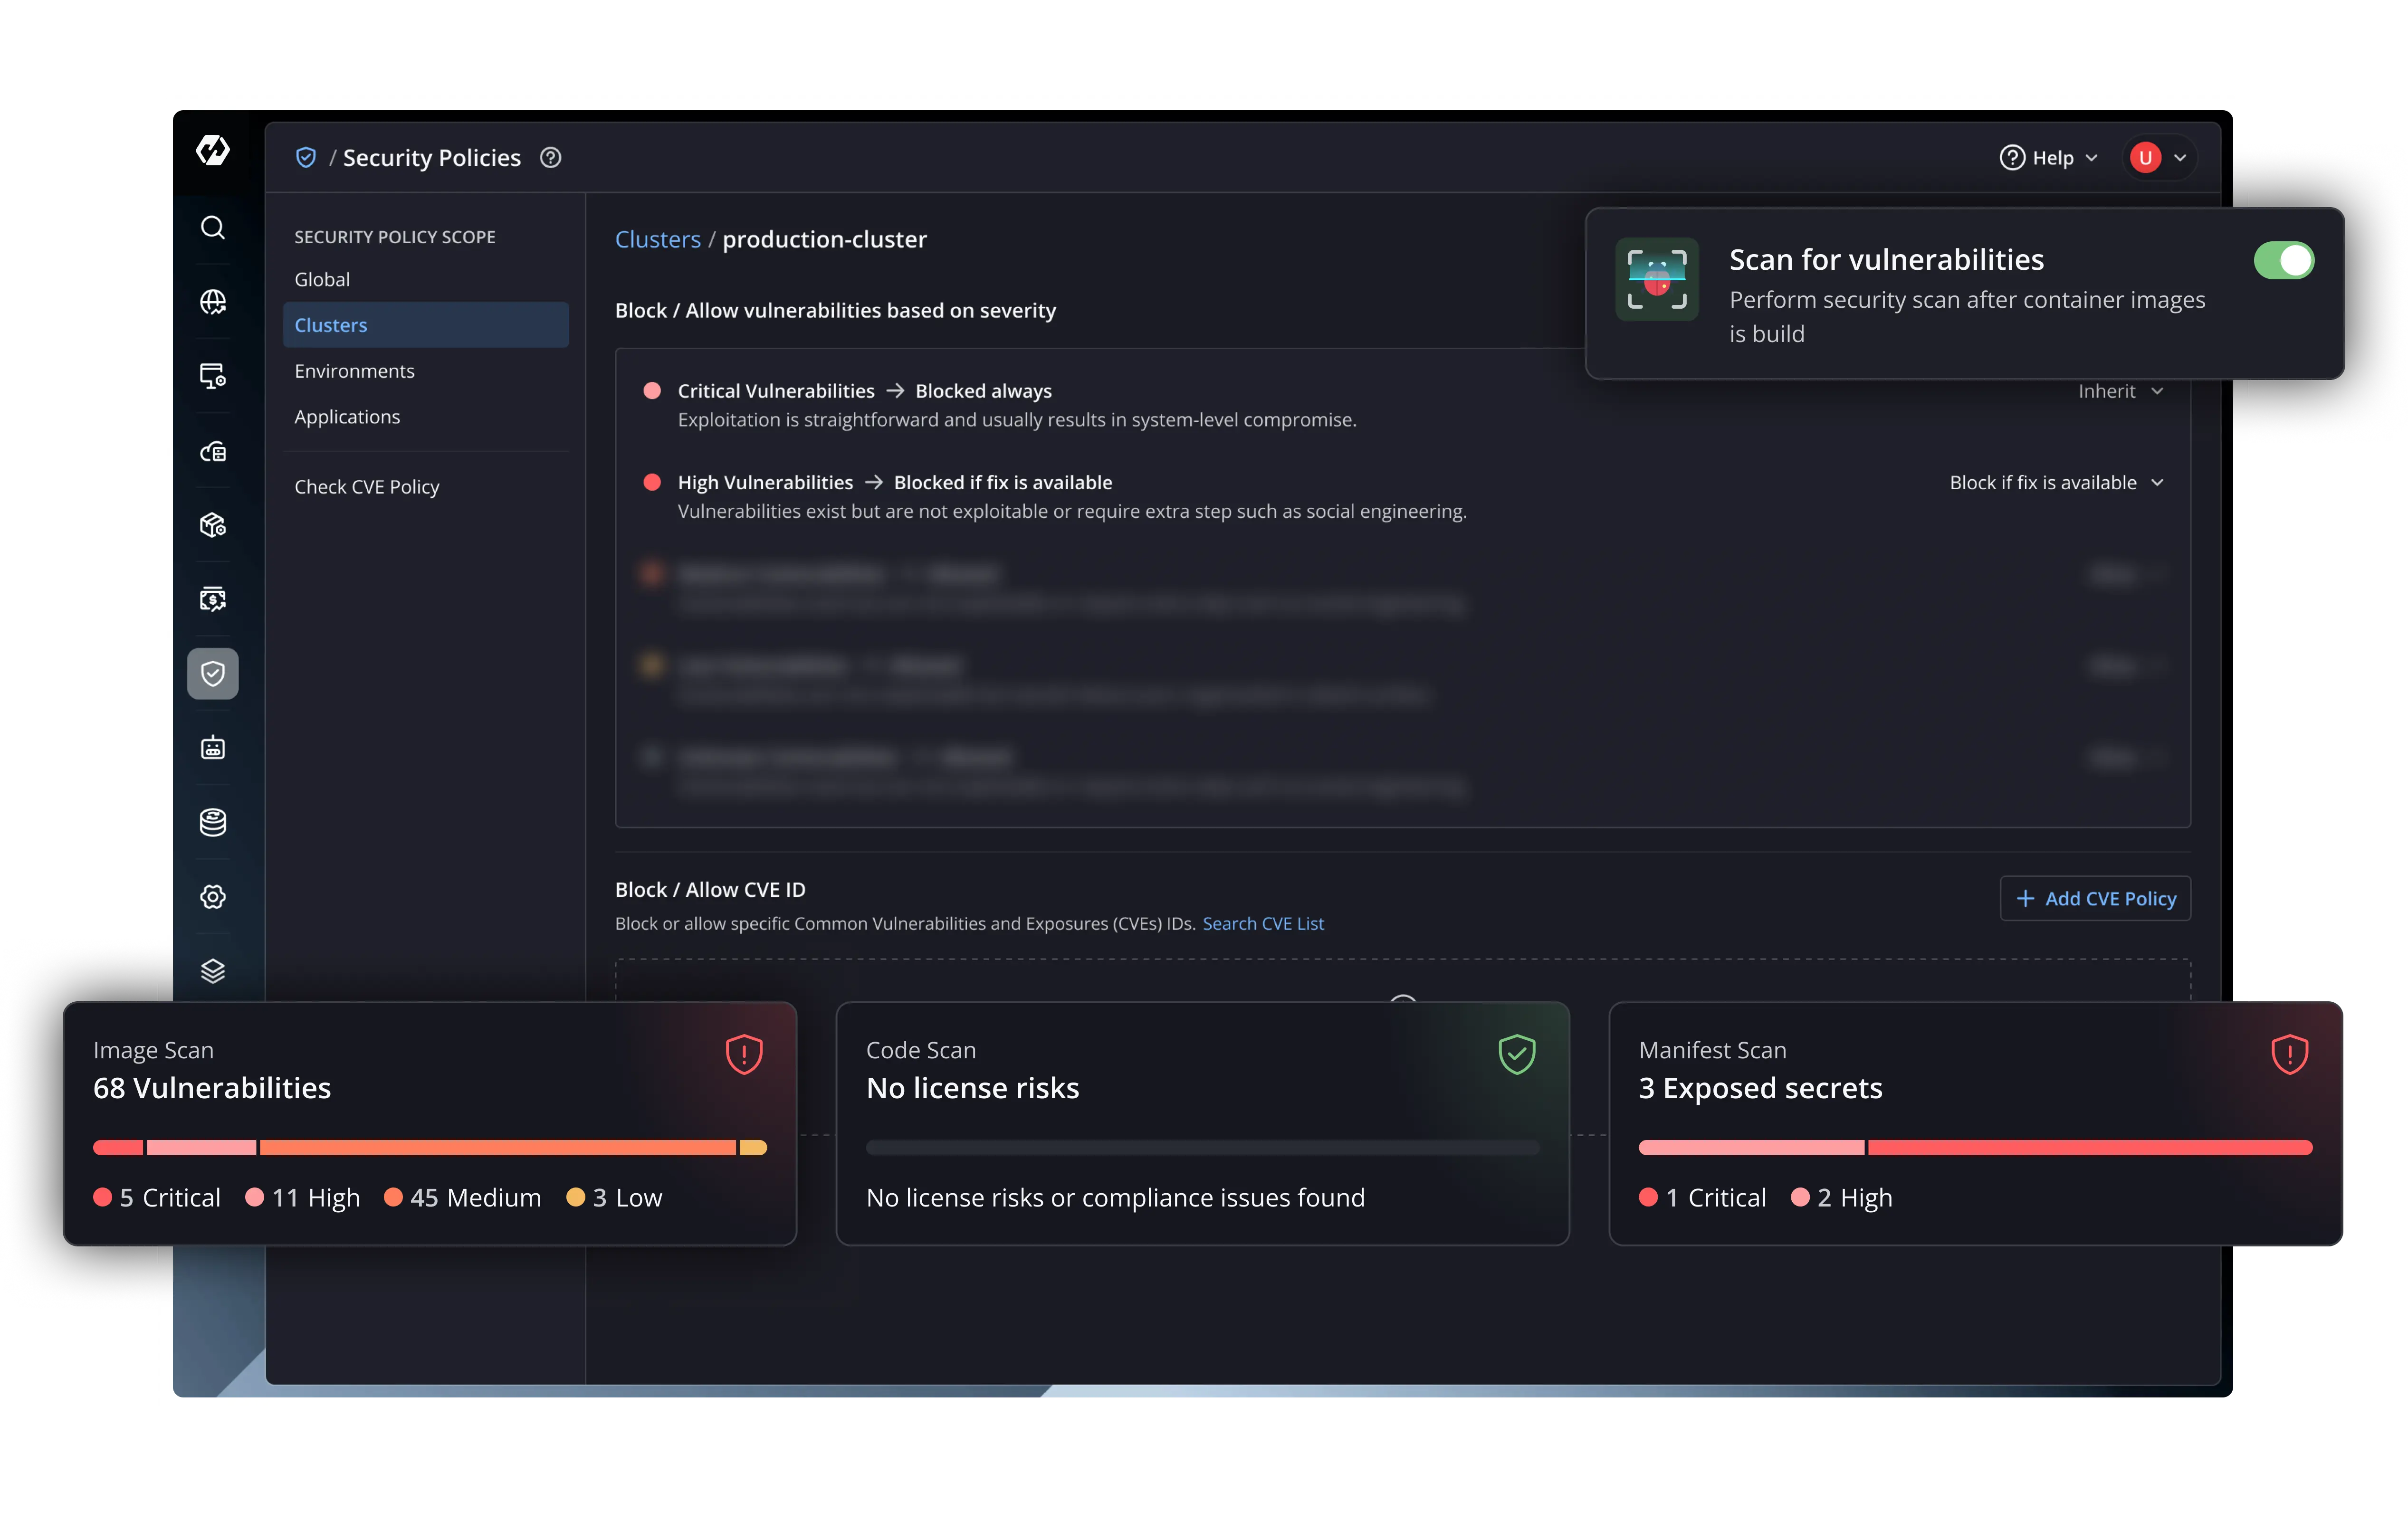Open the globe icon in sidebar
The height and width of the screenshot is (1520, 2408).
(212, 302)
